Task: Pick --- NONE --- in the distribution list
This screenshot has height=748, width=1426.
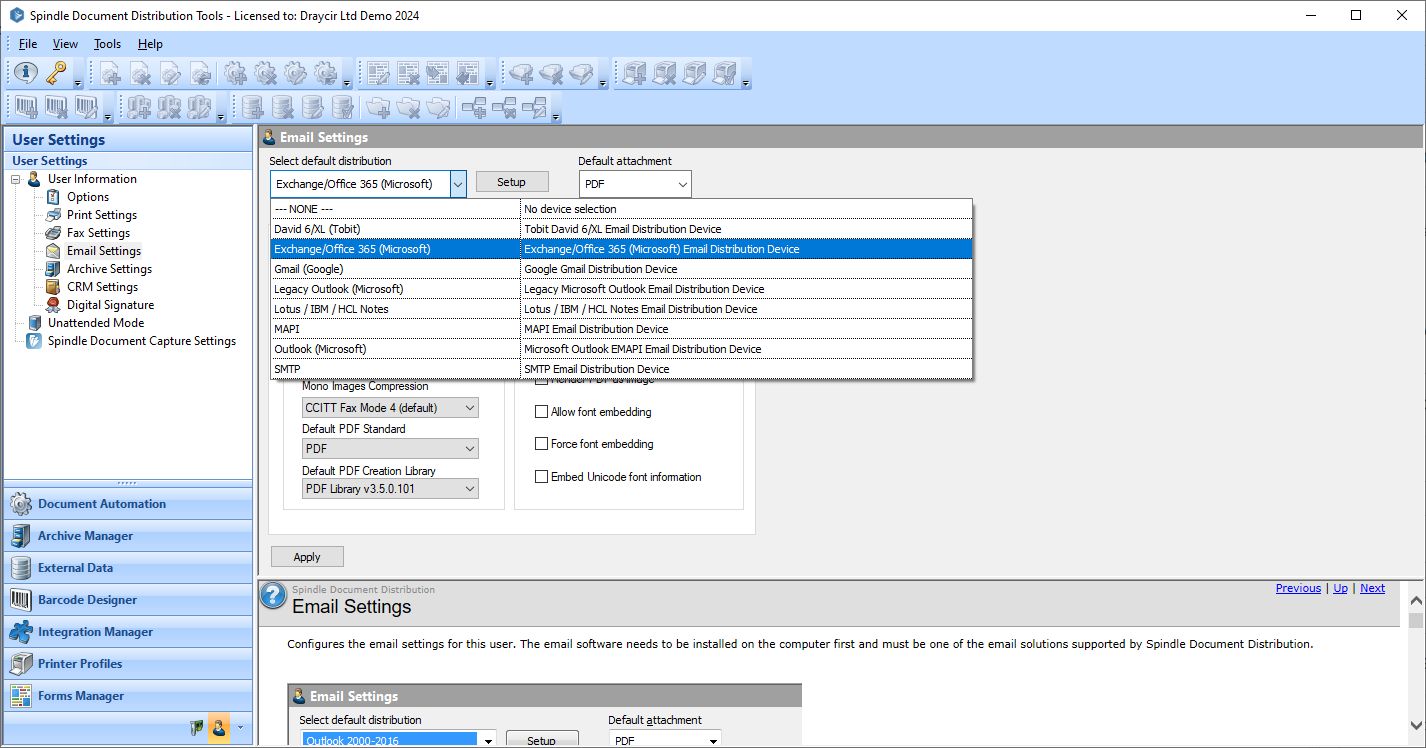Action: pyautogui.click(x=621, y=209)
